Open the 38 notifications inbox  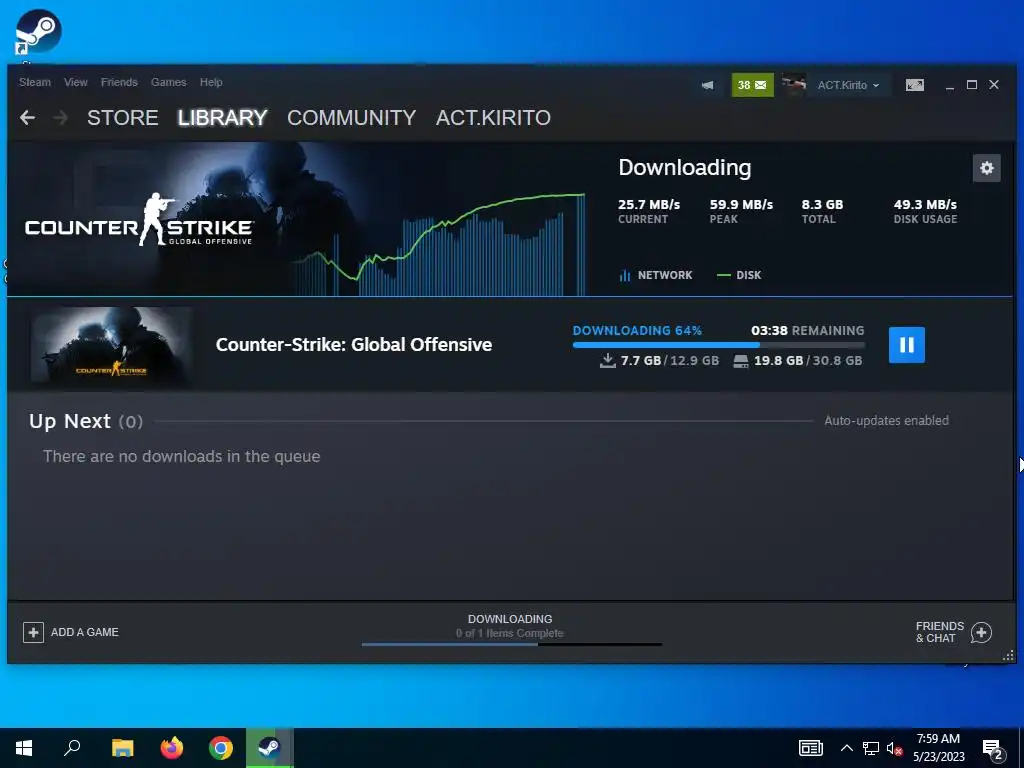752,85
